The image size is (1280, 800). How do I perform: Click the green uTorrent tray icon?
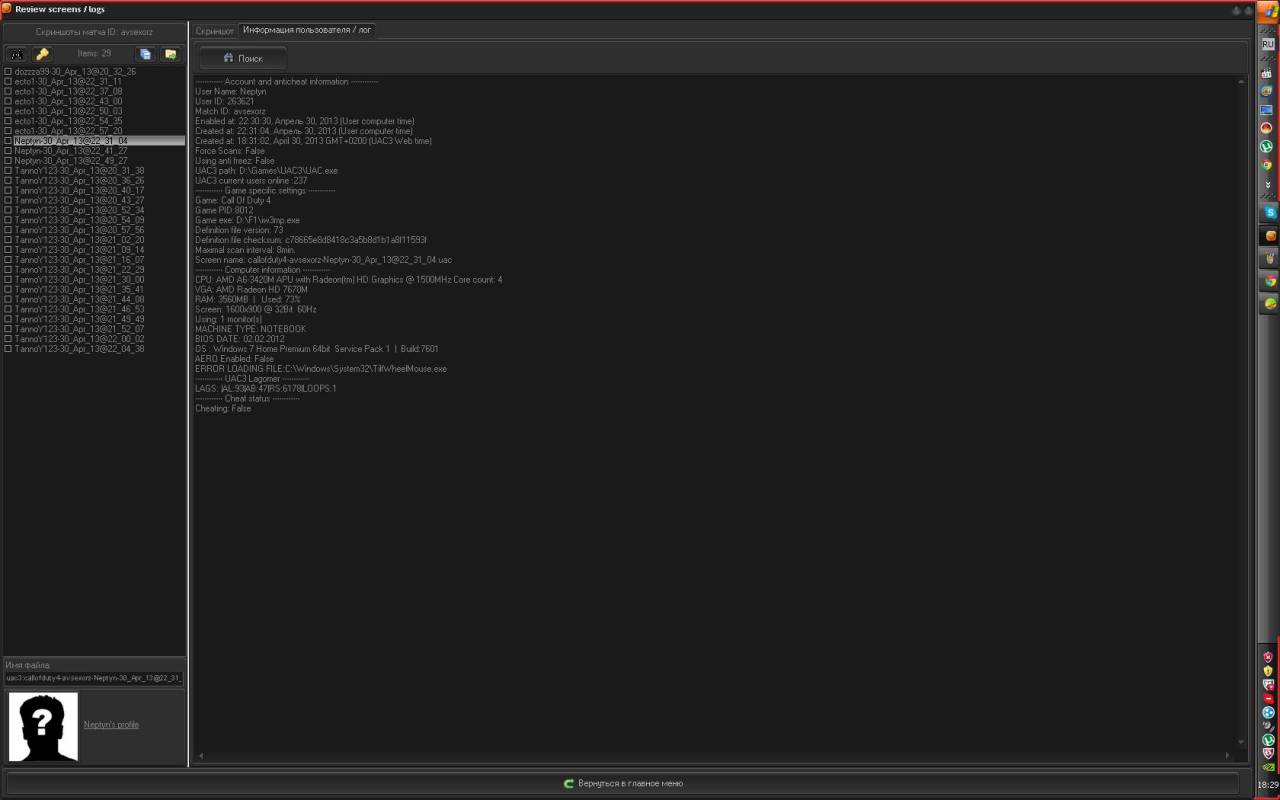click(1268, 739)
